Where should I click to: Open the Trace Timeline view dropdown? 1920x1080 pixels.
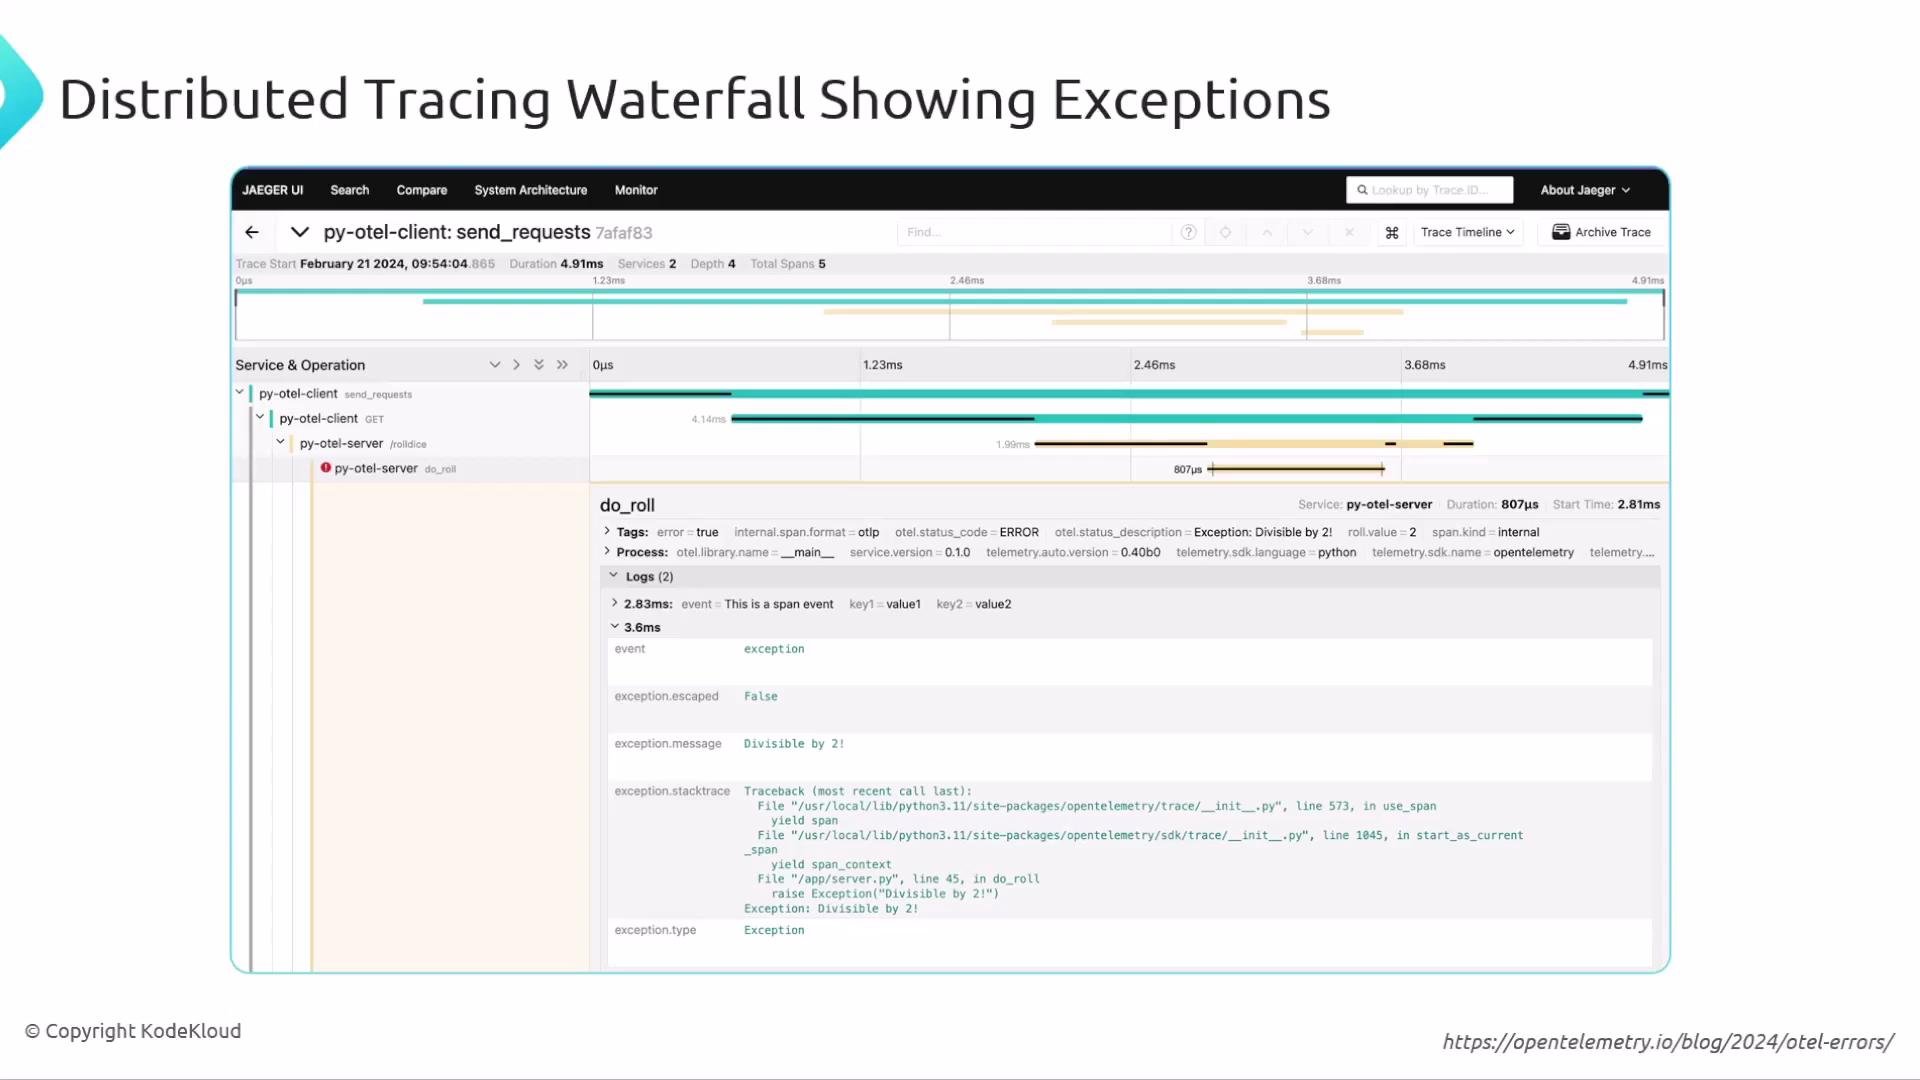click(1467, 232)
